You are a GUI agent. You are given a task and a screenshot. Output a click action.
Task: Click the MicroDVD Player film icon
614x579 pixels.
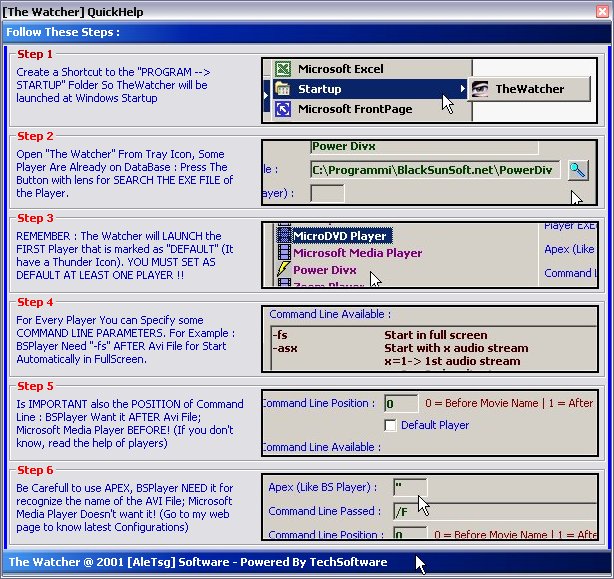[284, 235]
